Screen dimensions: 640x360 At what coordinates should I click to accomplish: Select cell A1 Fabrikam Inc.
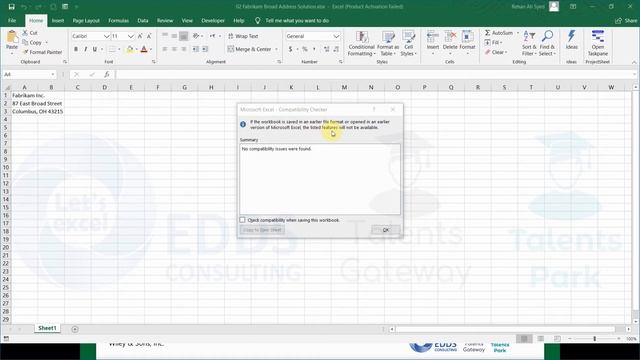(x=24, y=95)
